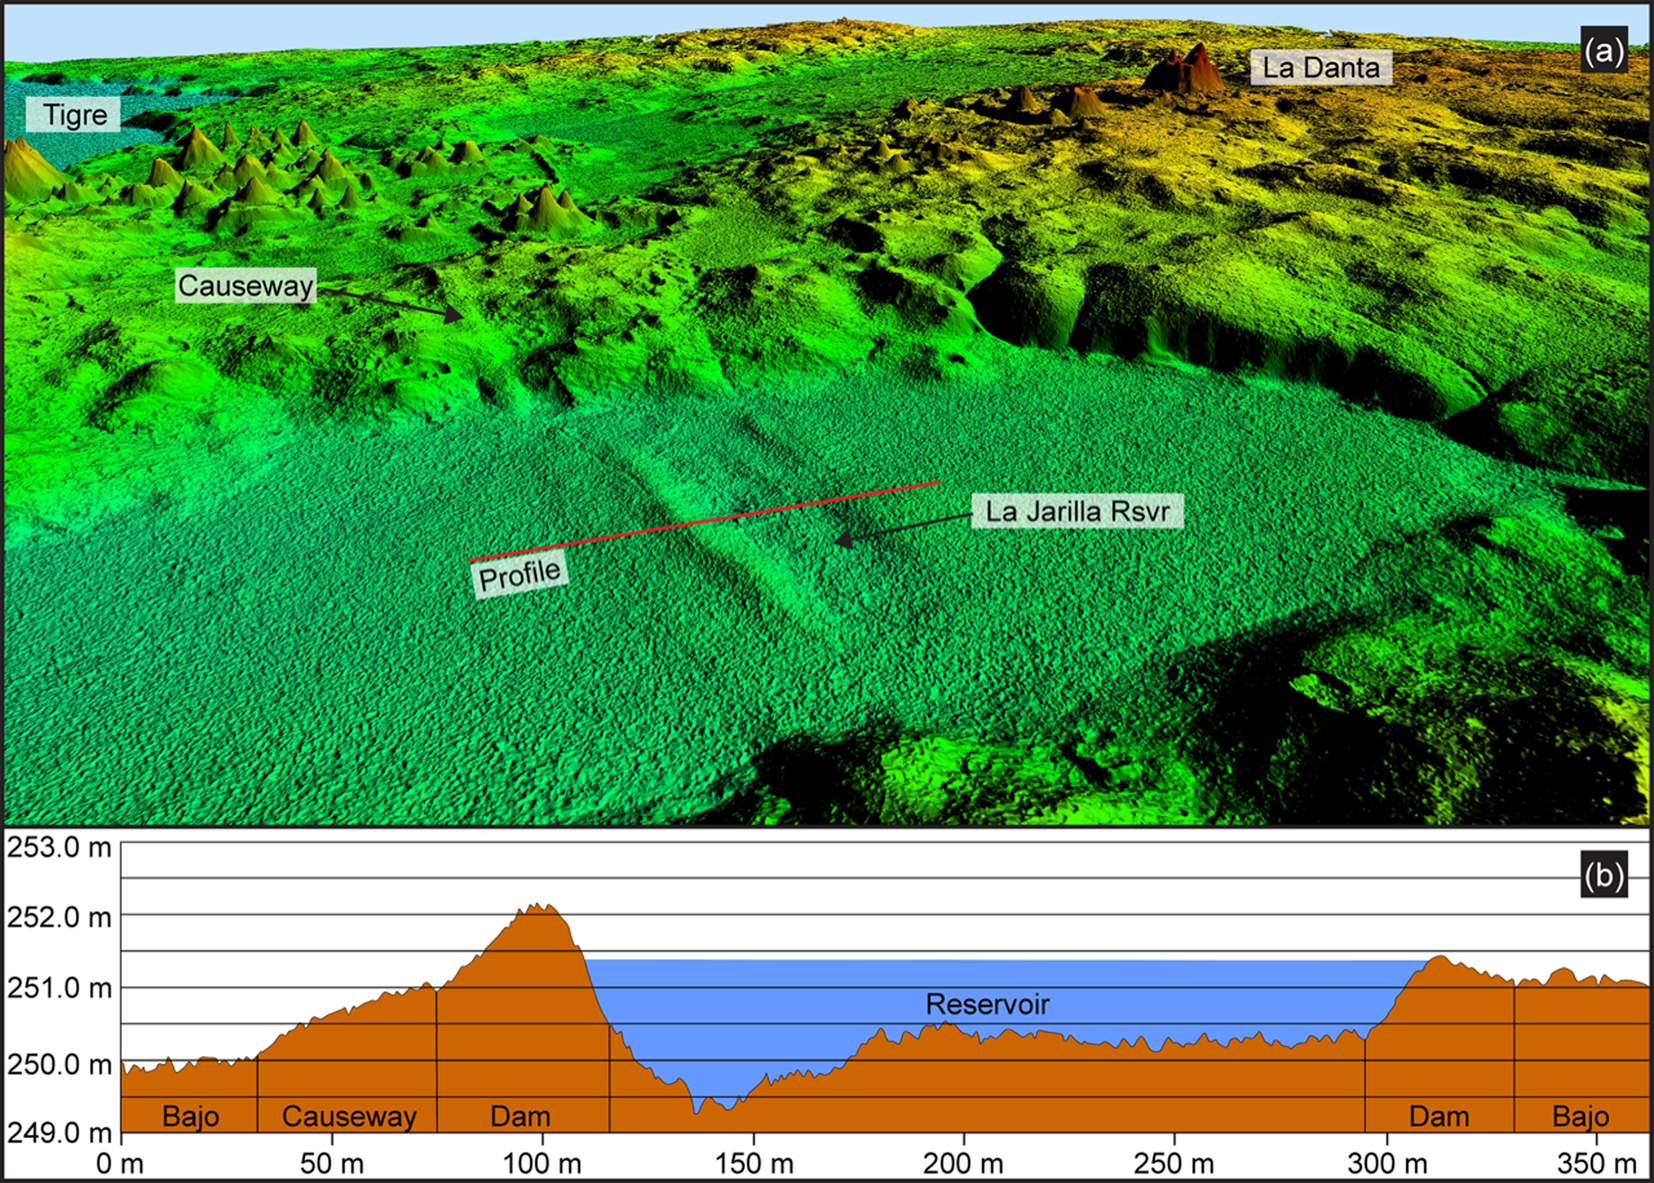Screen dimensions: 1654x1183
Task: Click the 250.0 m elevation axis label
Action: point(59,1064)
